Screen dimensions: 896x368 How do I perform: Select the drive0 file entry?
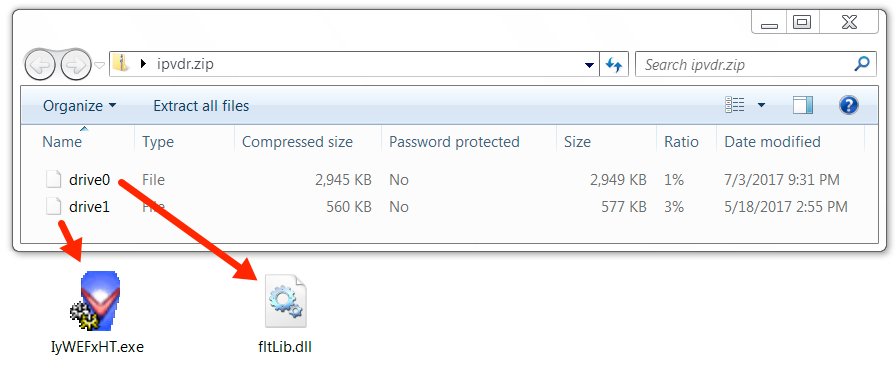coord(89,180)
